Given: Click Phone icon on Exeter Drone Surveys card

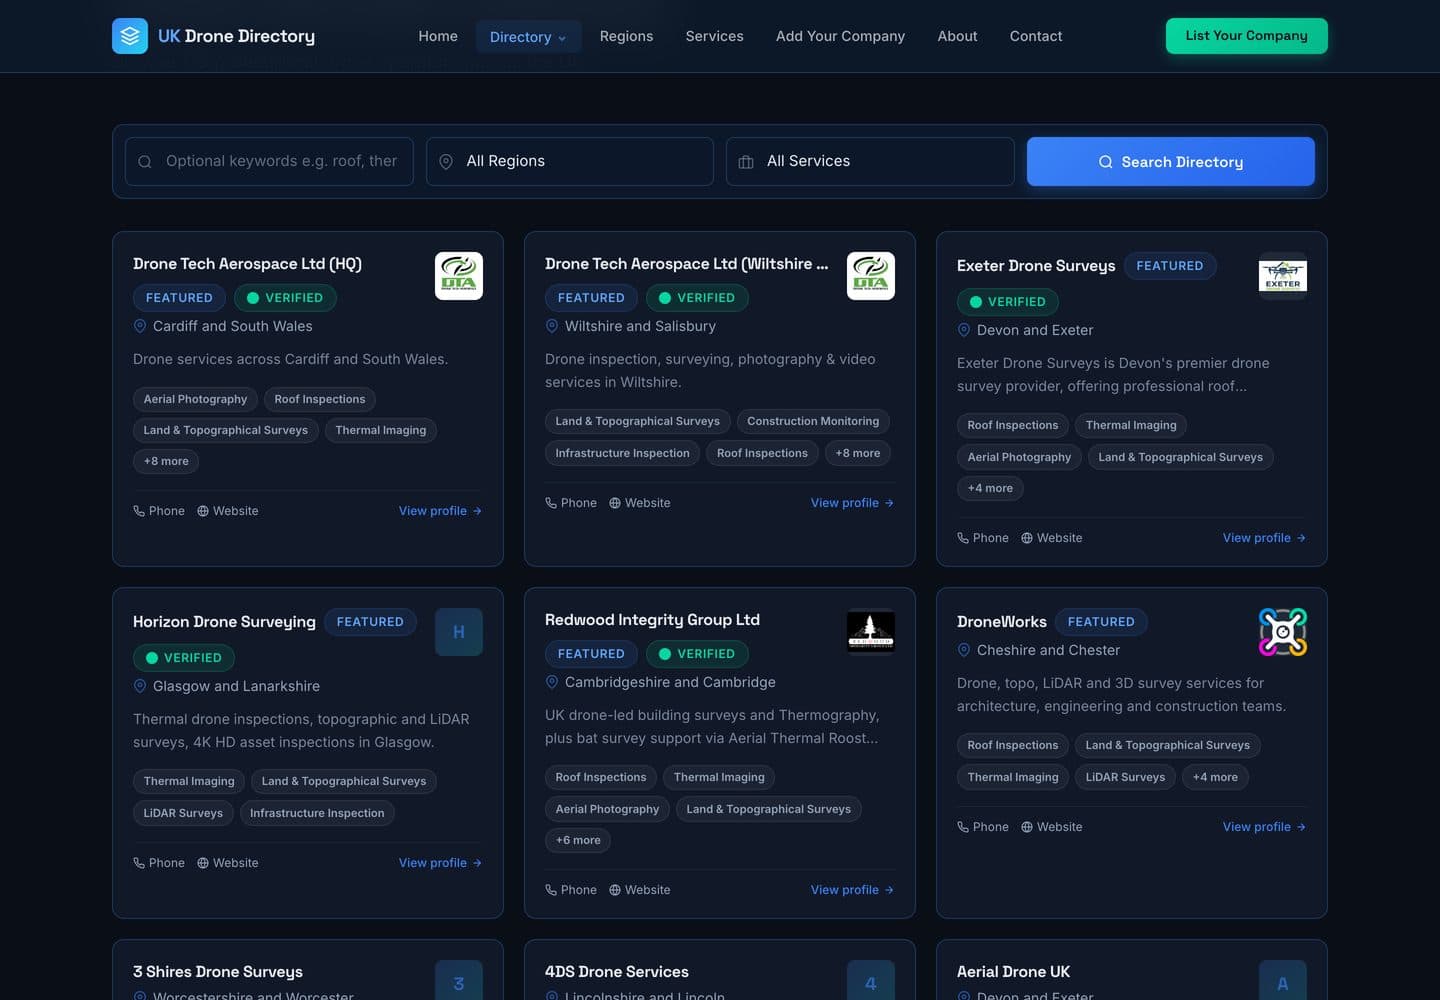Looking at the screenshot, I should tap(963, 538).
